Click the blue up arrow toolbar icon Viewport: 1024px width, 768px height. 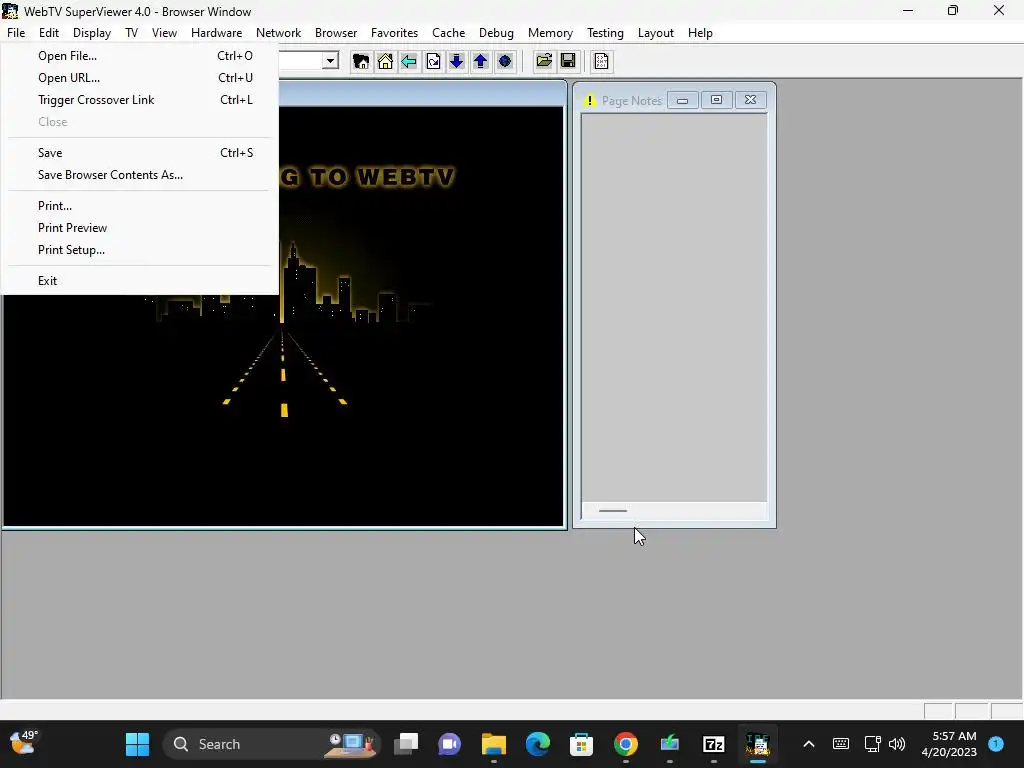pos(481,61)
